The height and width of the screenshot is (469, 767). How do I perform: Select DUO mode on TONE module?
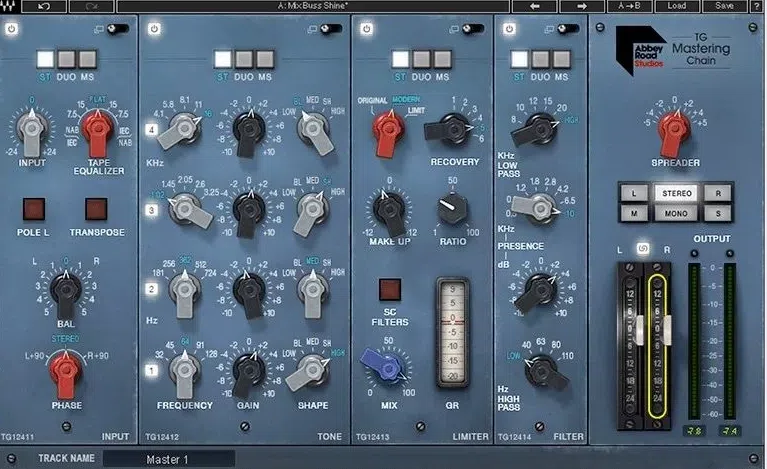(x=244, y=59)
